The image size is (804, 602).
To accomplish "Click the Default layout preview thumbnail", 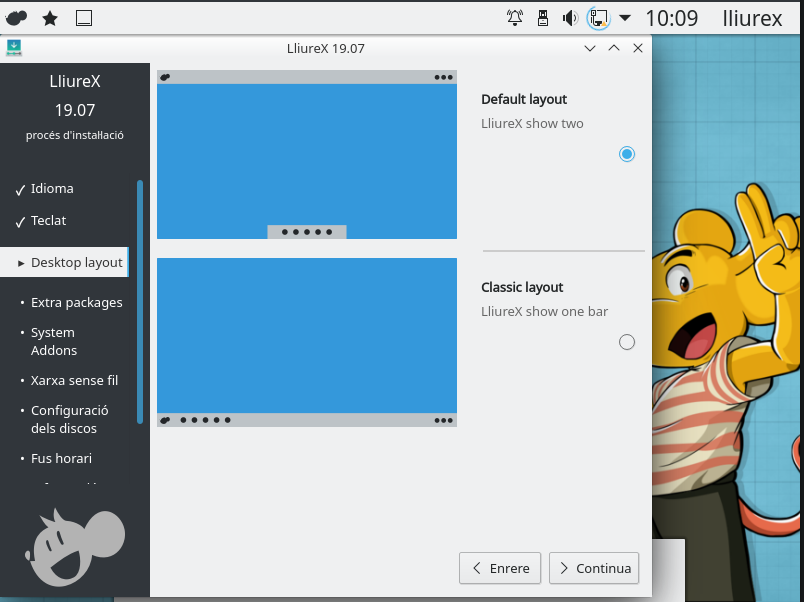I will 307,155.
